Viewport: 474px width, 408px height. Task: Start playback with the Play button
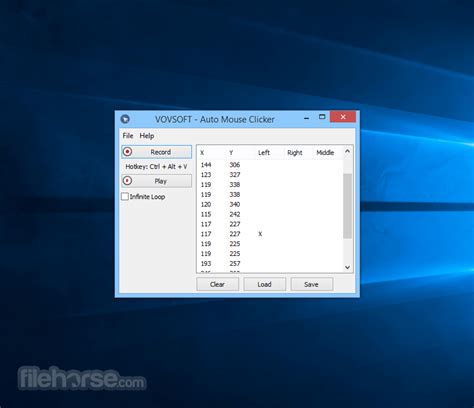point(157,181)
